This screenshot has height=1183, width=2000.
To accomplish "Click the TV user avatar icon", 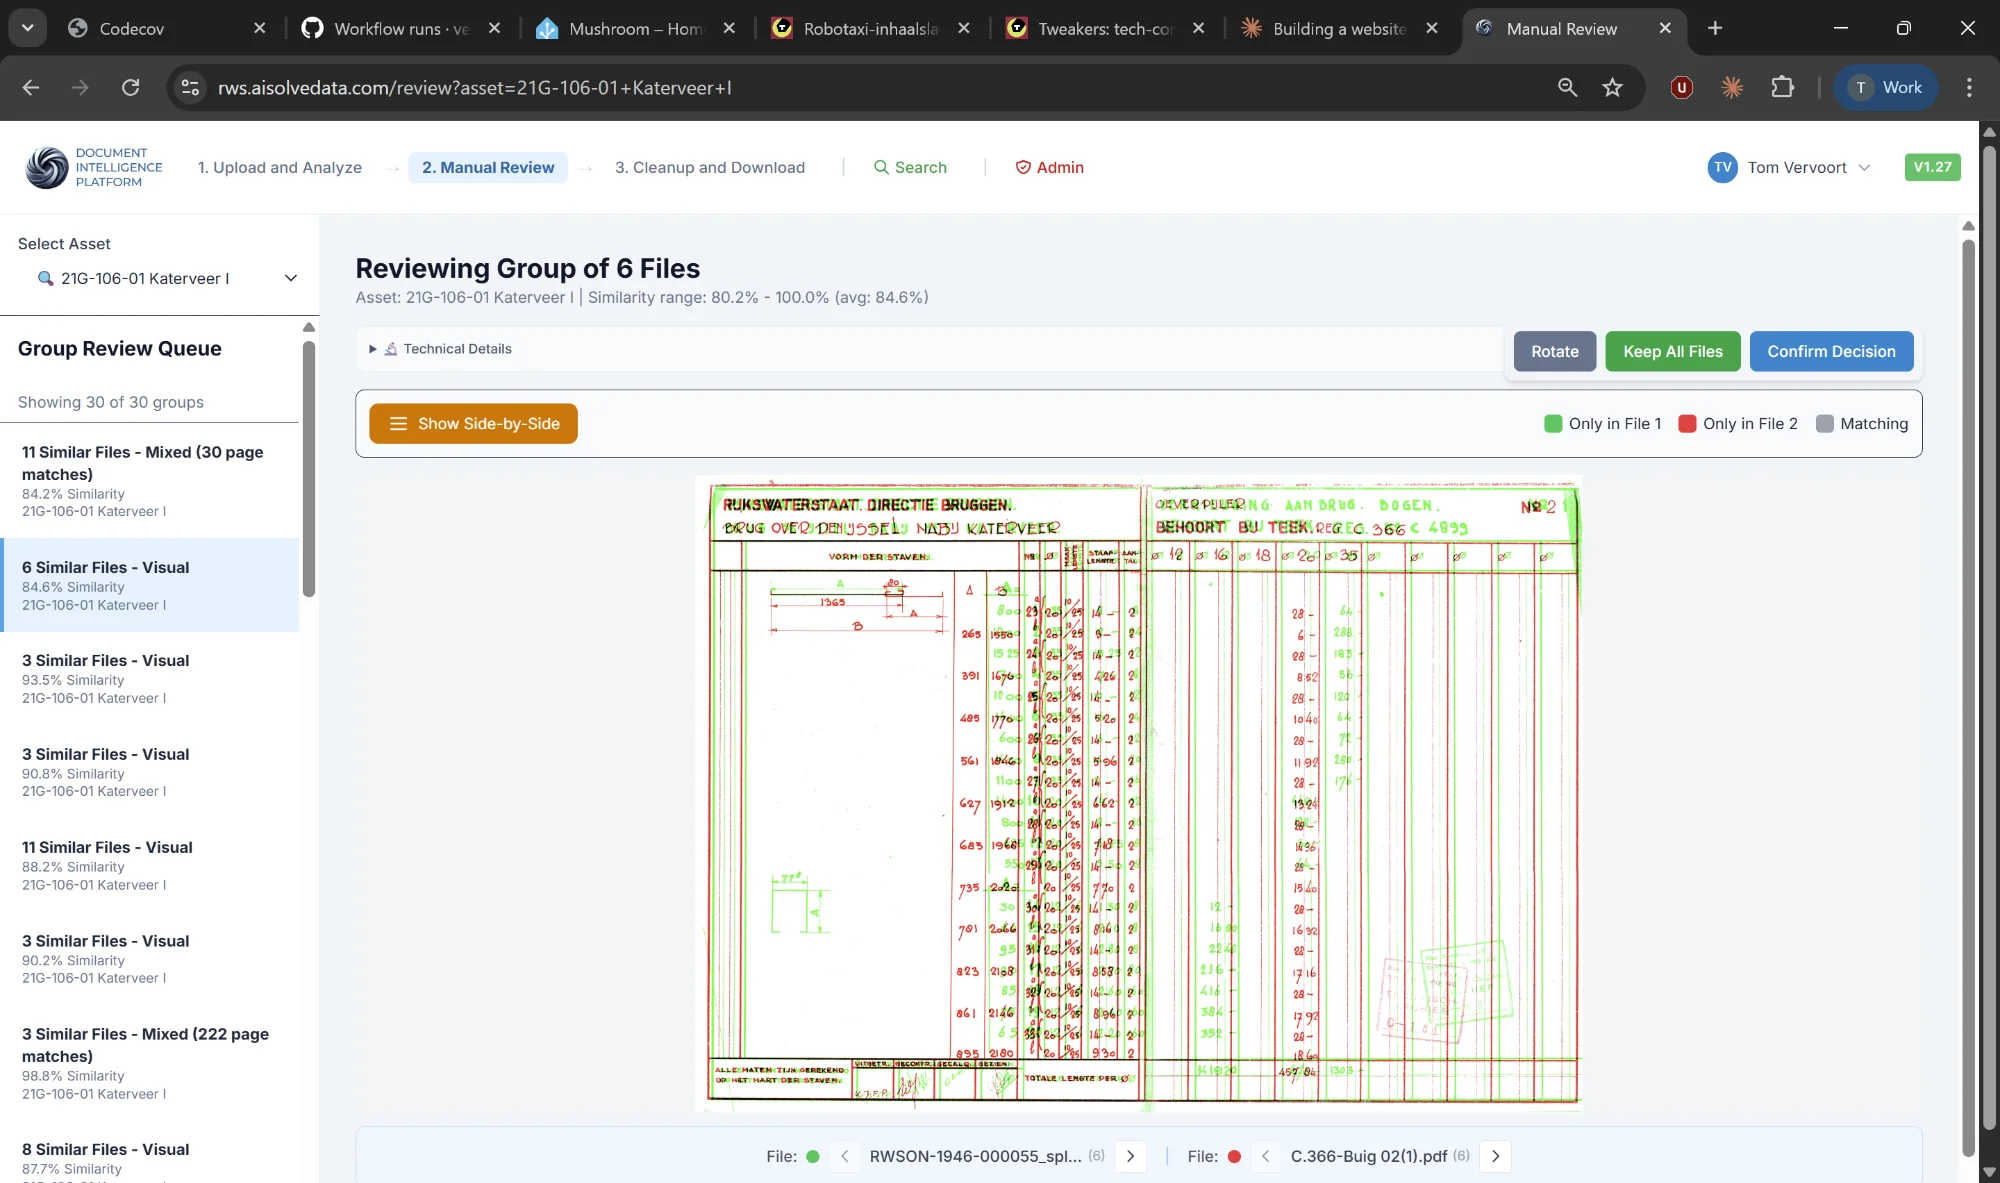I will pyautogui.click(x=1722, y=167).
